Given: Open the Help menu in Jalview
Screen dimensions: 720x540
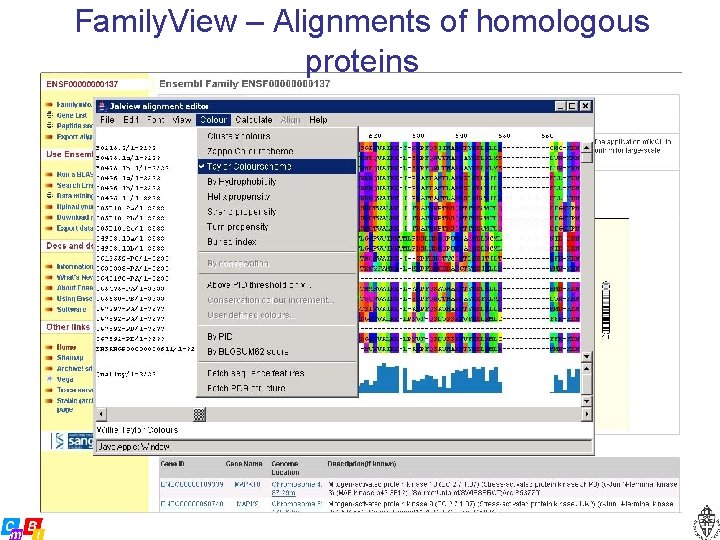Looking at the screenshot, I should pos(318,120).
